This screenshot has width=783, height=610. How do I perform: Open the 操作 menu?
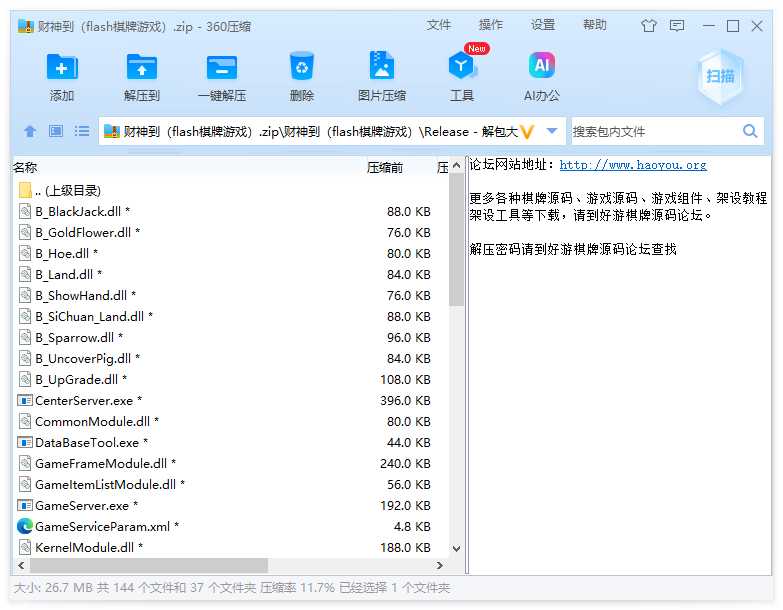(x=491, y=25)
